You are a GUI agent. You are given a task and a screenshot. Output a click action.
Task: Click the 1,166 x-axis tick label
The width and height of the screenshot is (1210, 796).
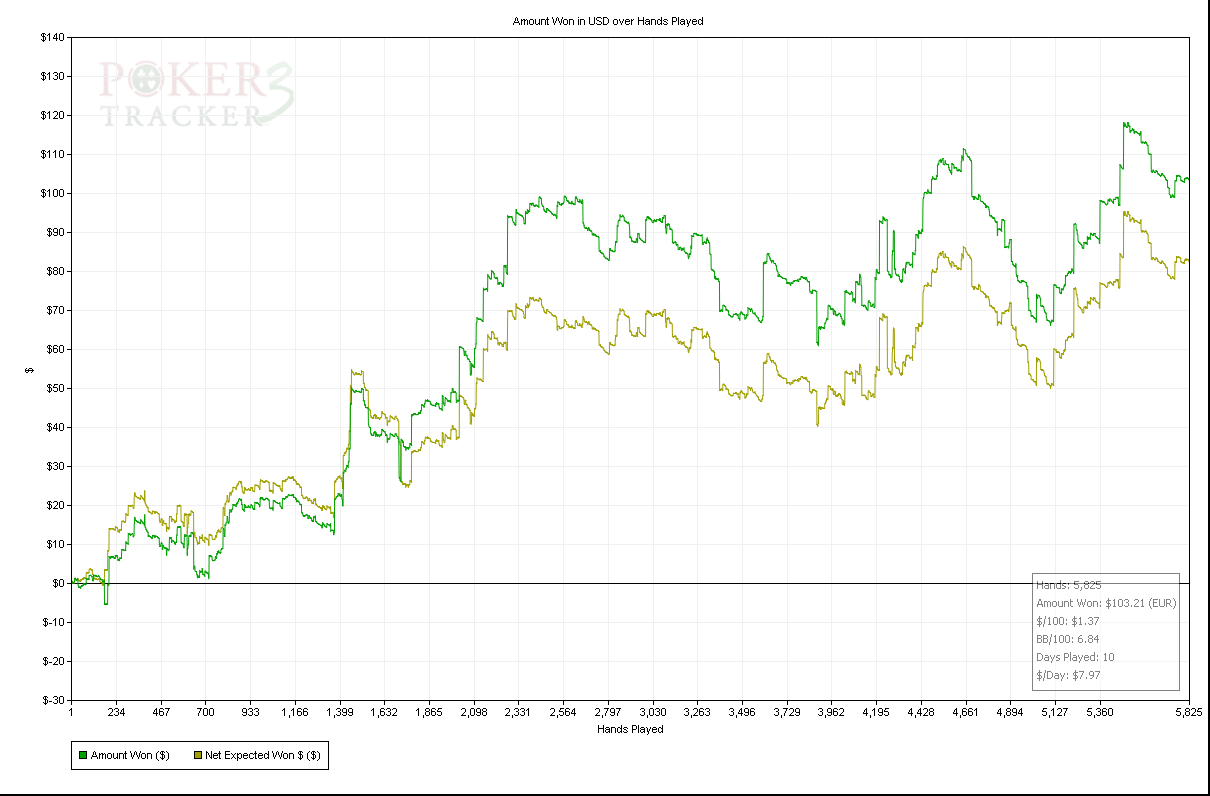[295, 713]
